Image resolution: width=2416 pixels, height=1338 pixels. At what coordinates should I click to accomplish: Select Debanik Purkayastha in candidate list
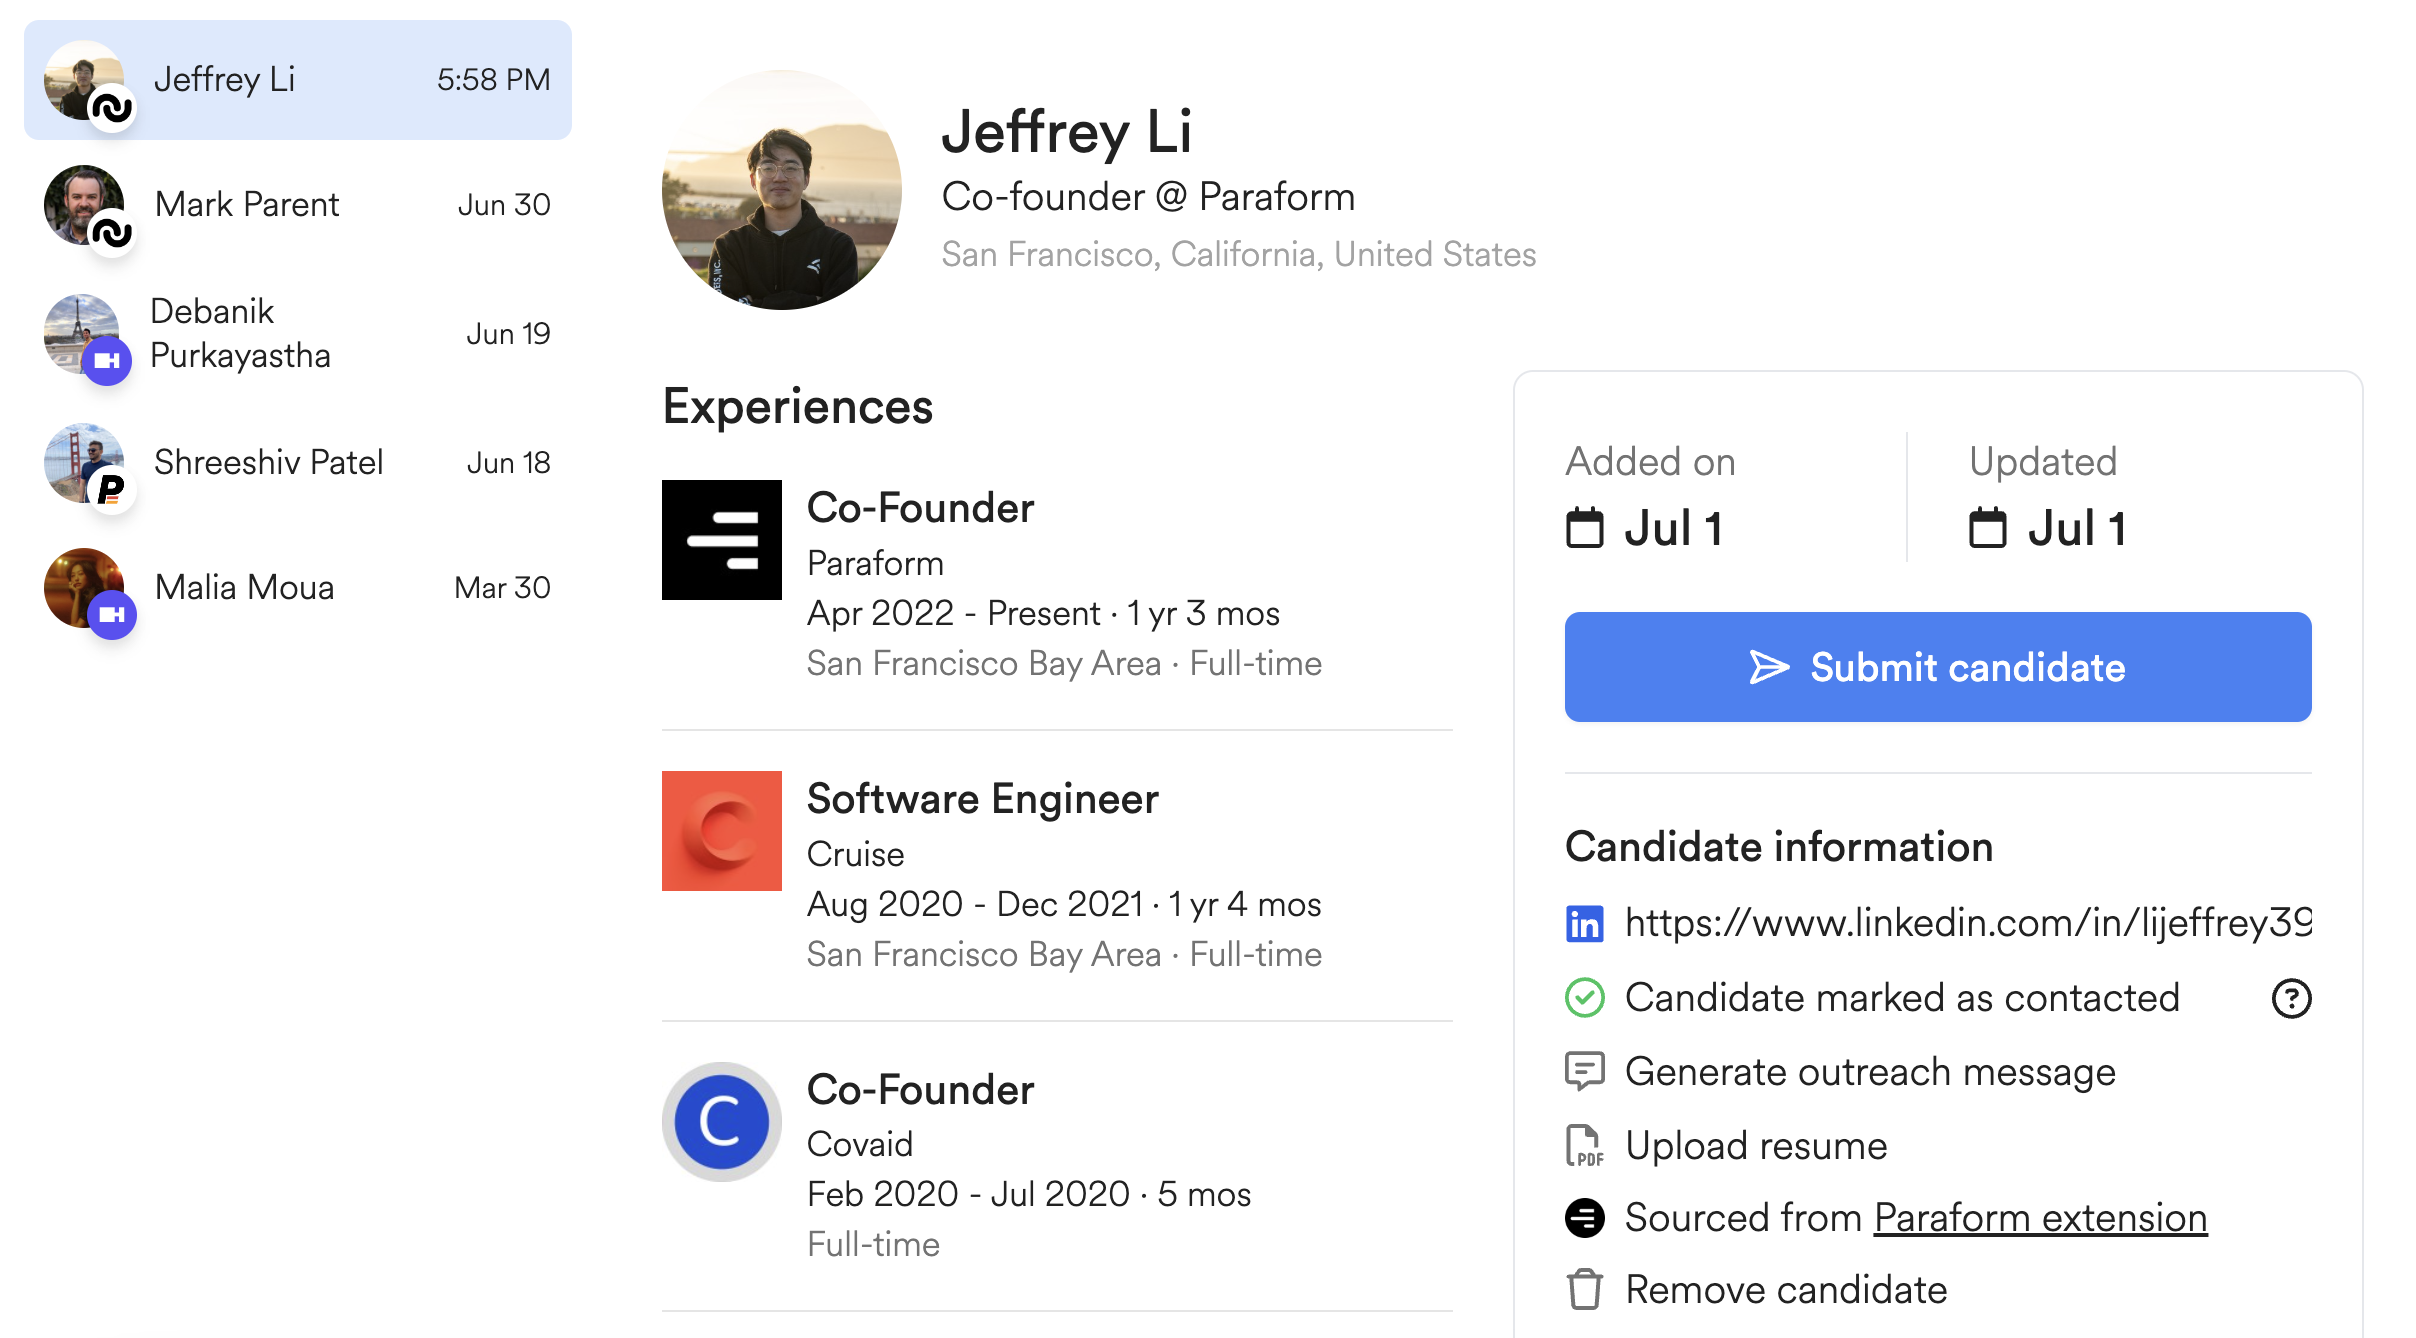pos(298,334)
